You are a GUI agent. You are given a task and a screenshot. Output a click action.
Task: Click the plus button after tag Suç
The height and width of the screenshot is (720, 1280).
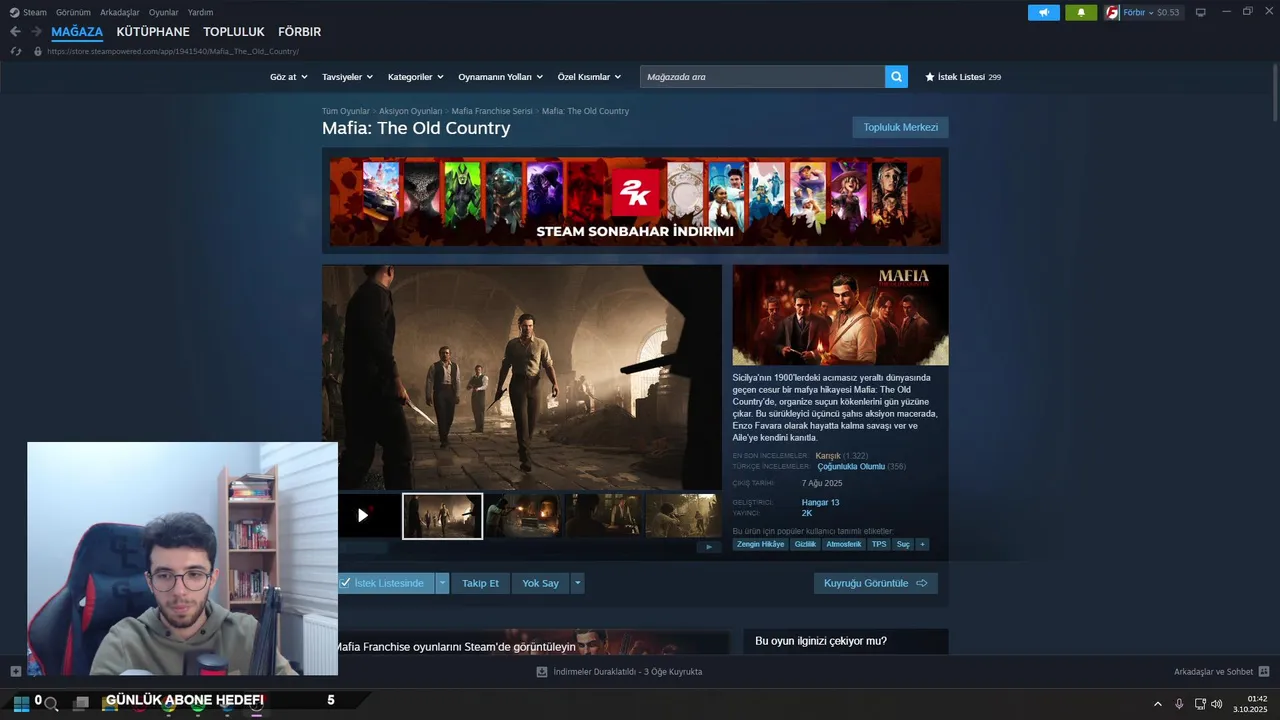pos(922,544)
